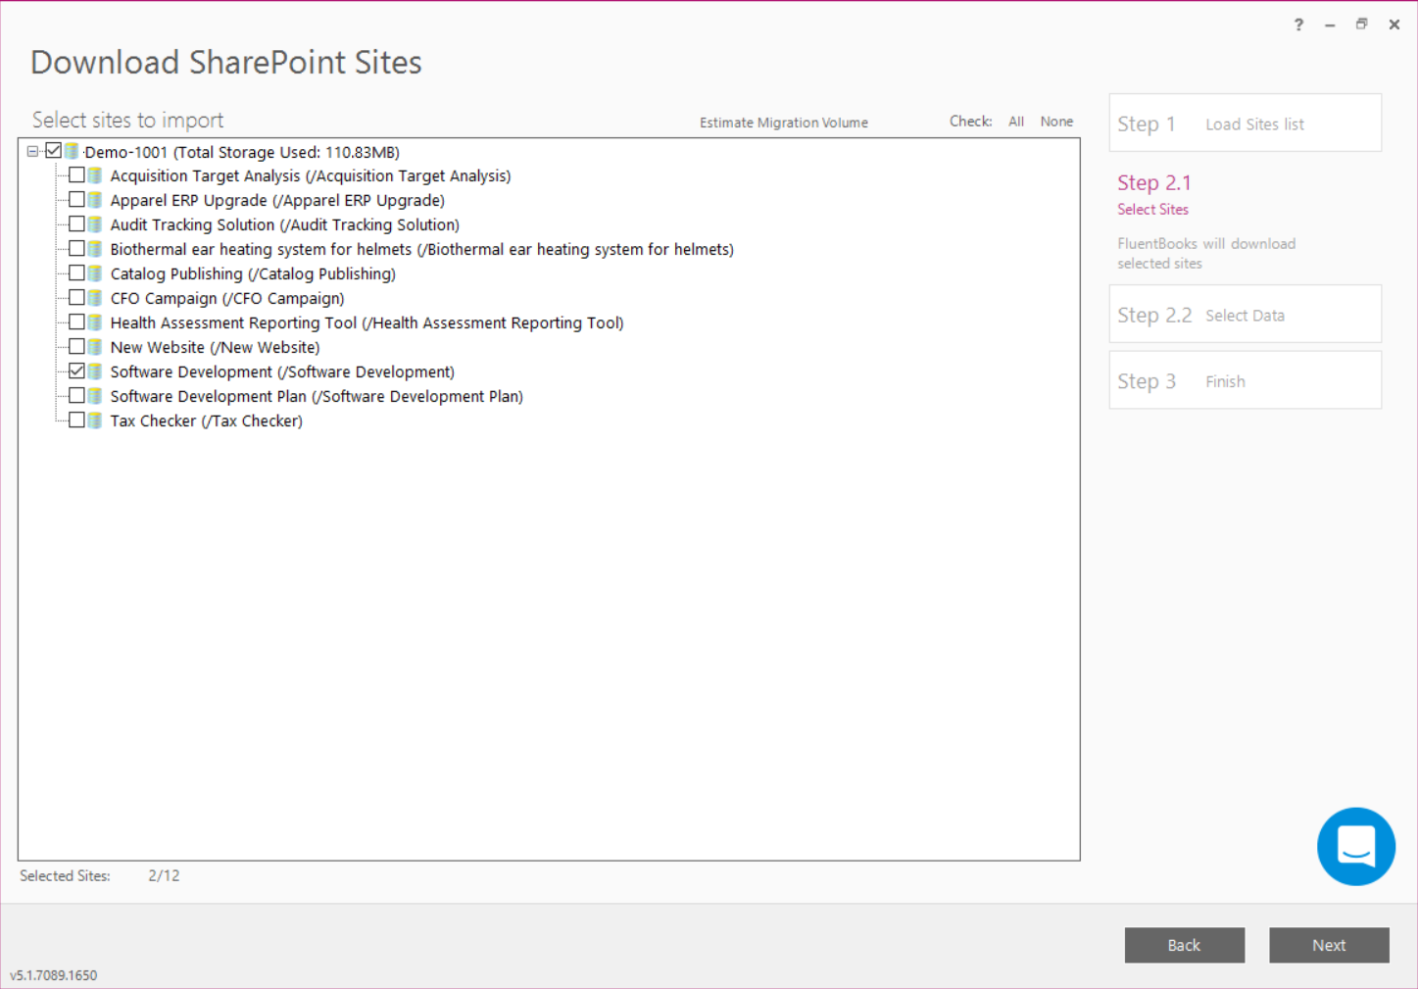Click the Select sites to import label
Image resolution: width=1418 pixels, height=989 pixels.
pos(128,120)
